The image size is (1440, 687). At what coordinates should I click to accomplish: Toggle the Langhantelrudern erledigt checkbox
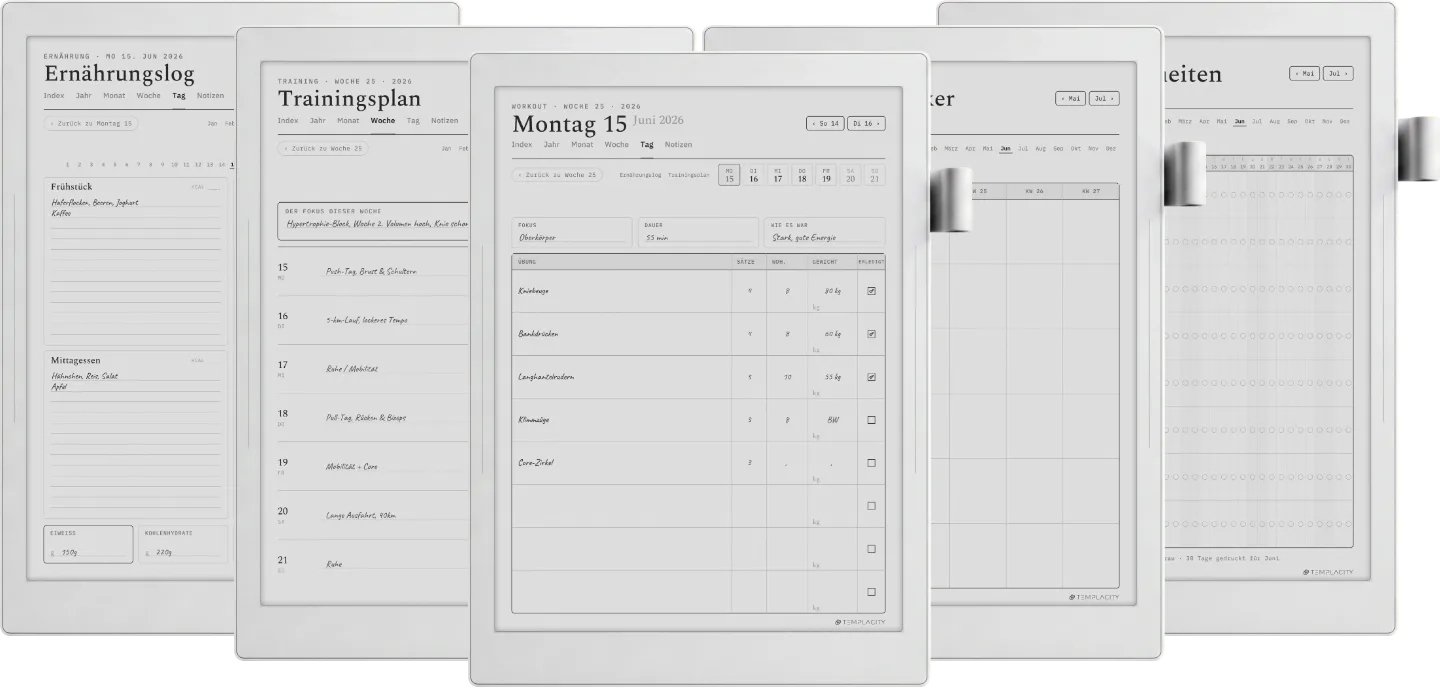pos(871,377)
